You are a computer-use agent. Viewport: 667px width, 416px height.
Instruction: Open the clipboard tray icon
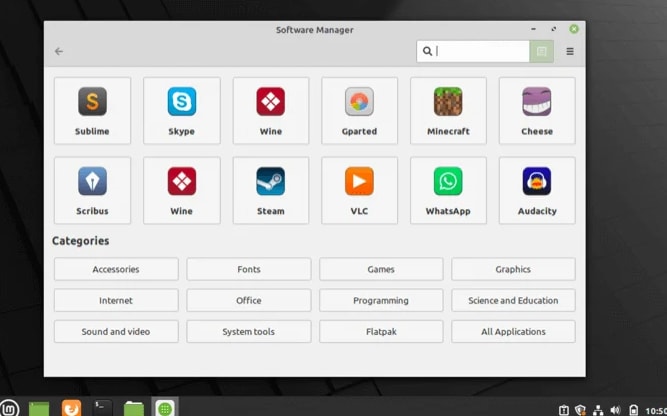point(564,410)
